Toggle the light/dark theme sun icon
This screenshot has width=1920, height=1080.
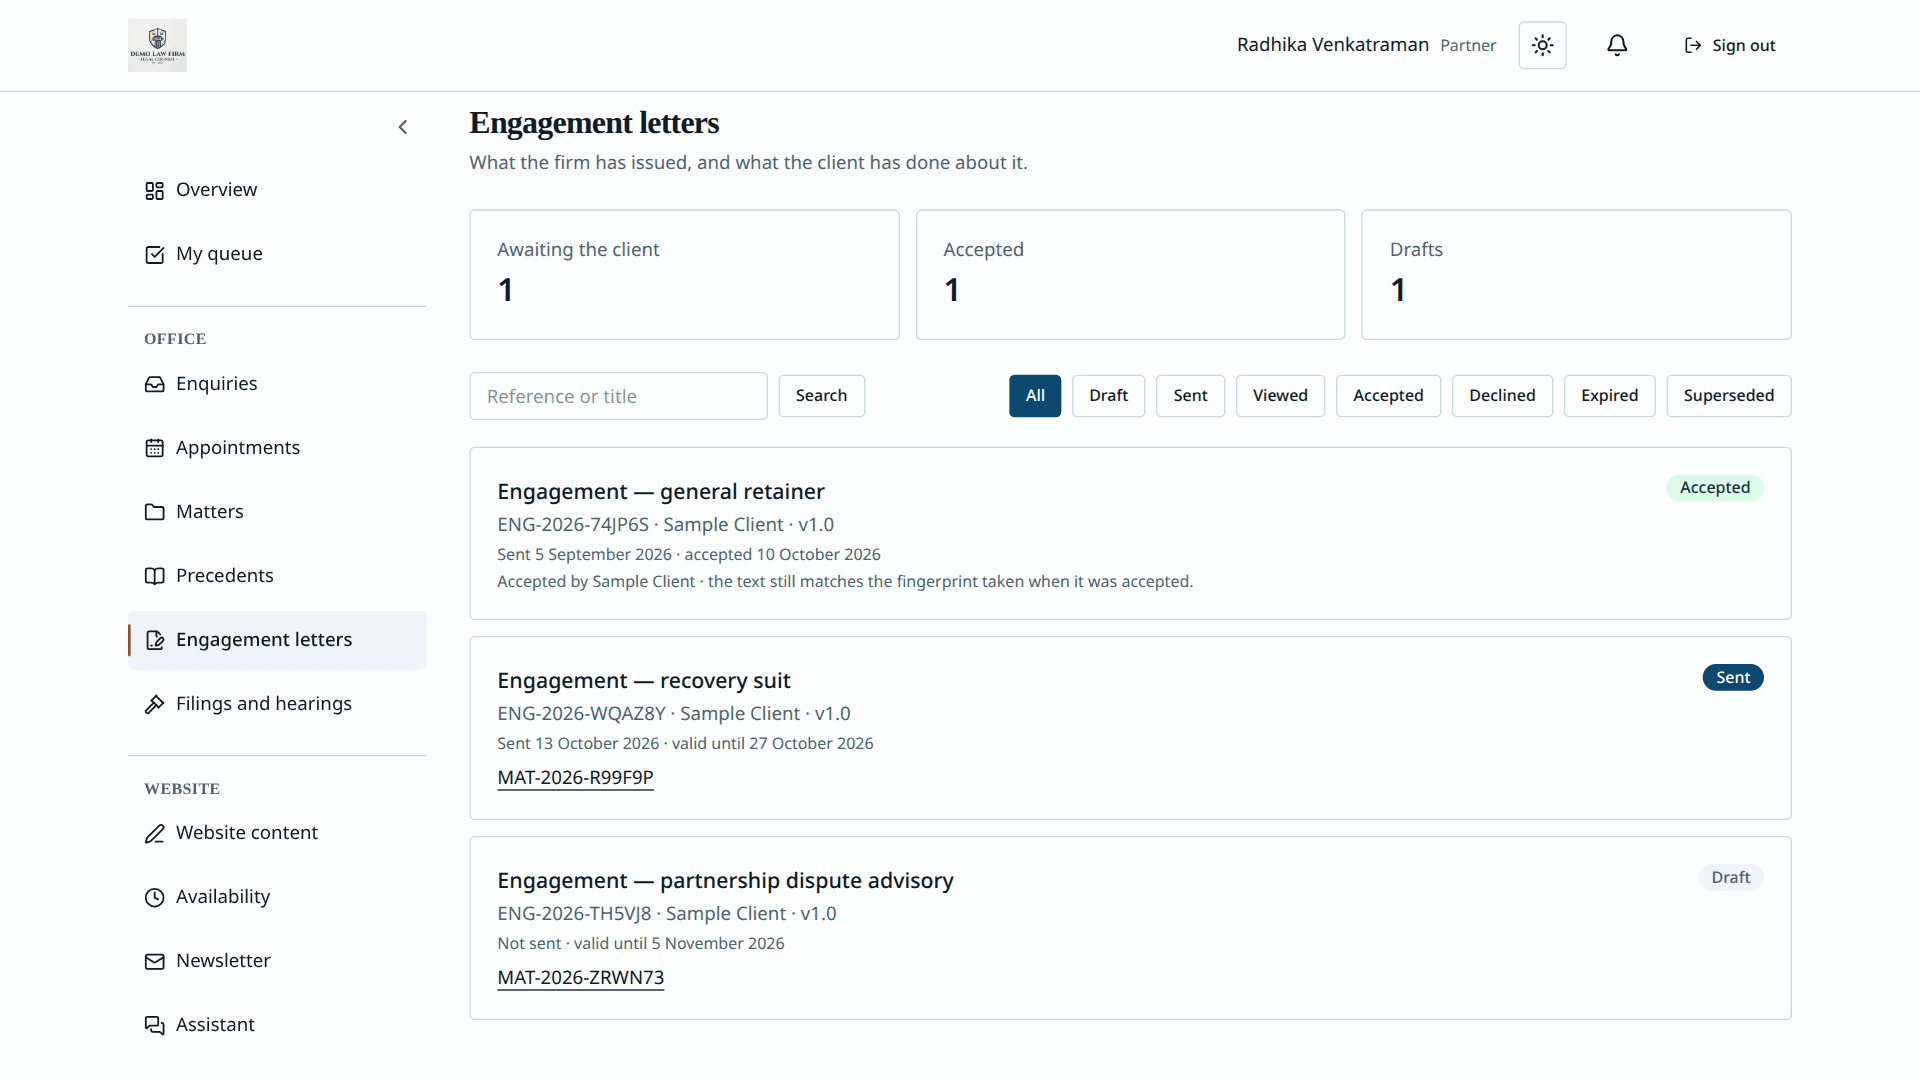point(1542,45)
